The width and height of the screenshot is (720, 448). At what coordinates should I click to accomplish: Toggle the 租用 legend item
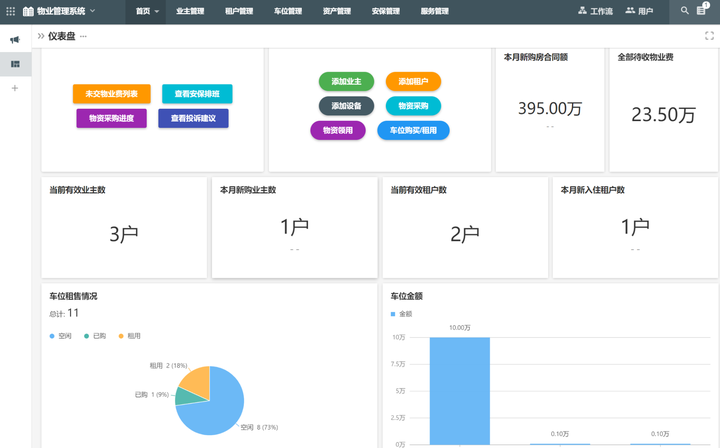click(129, 336)
